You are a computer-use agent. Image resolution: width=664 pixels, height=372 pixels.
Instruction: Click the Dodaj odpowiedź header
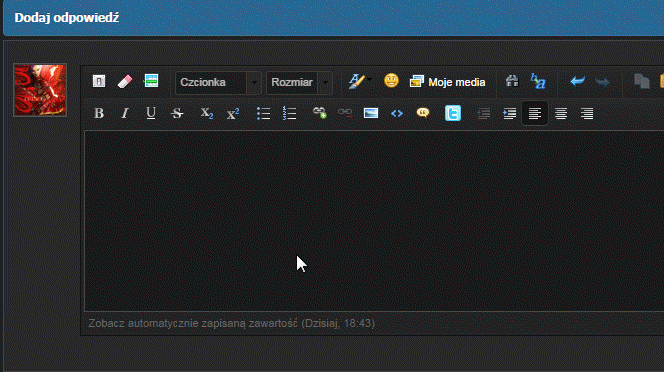pyautogui.click(x=67, y=18)
